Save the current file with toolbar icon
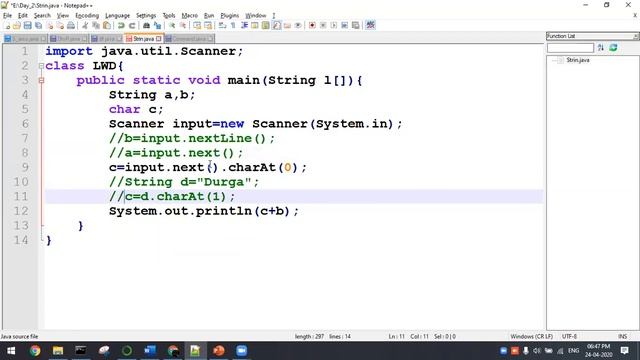 (x=27, y=25)
